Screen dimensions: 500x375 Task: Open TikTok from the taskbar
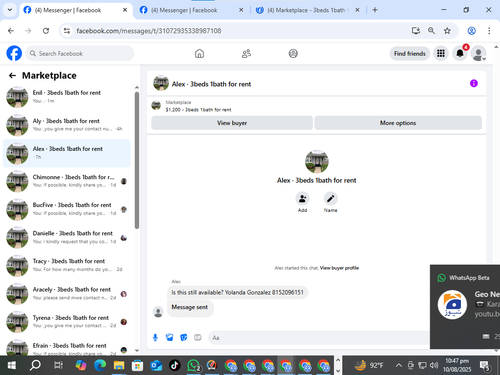[174, 366]
